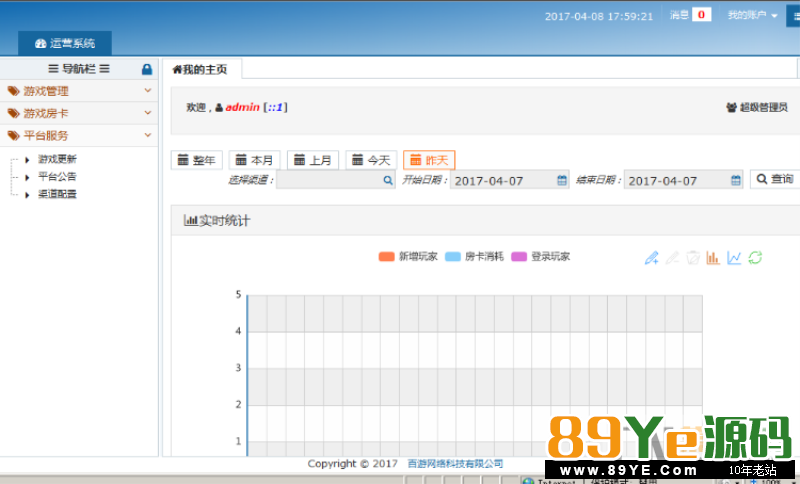This screenshot has height=484, width=800.
Task: Click timestamp 2017-04-08 17:59:21
Action: point(599,16)
